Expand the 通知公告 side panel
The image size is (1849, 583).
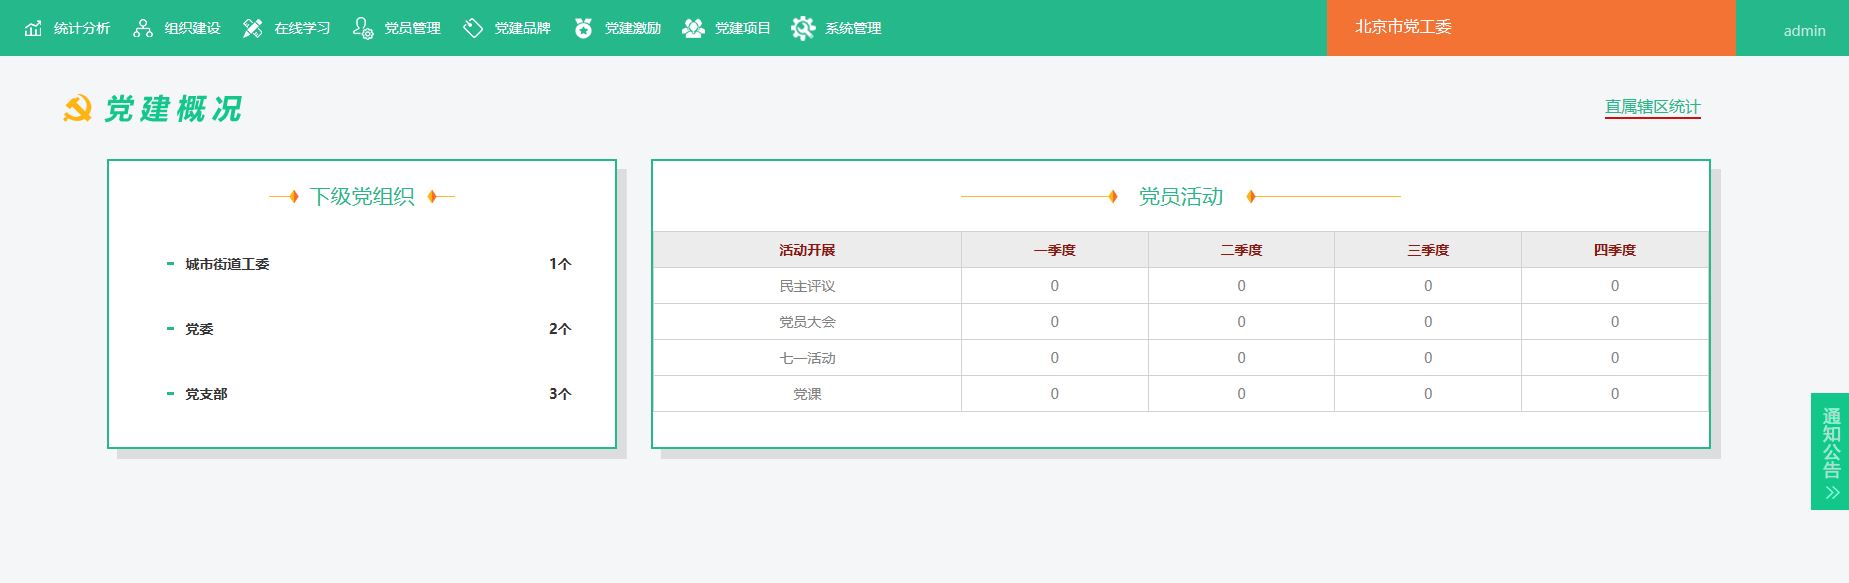[x=1831, y=451]
